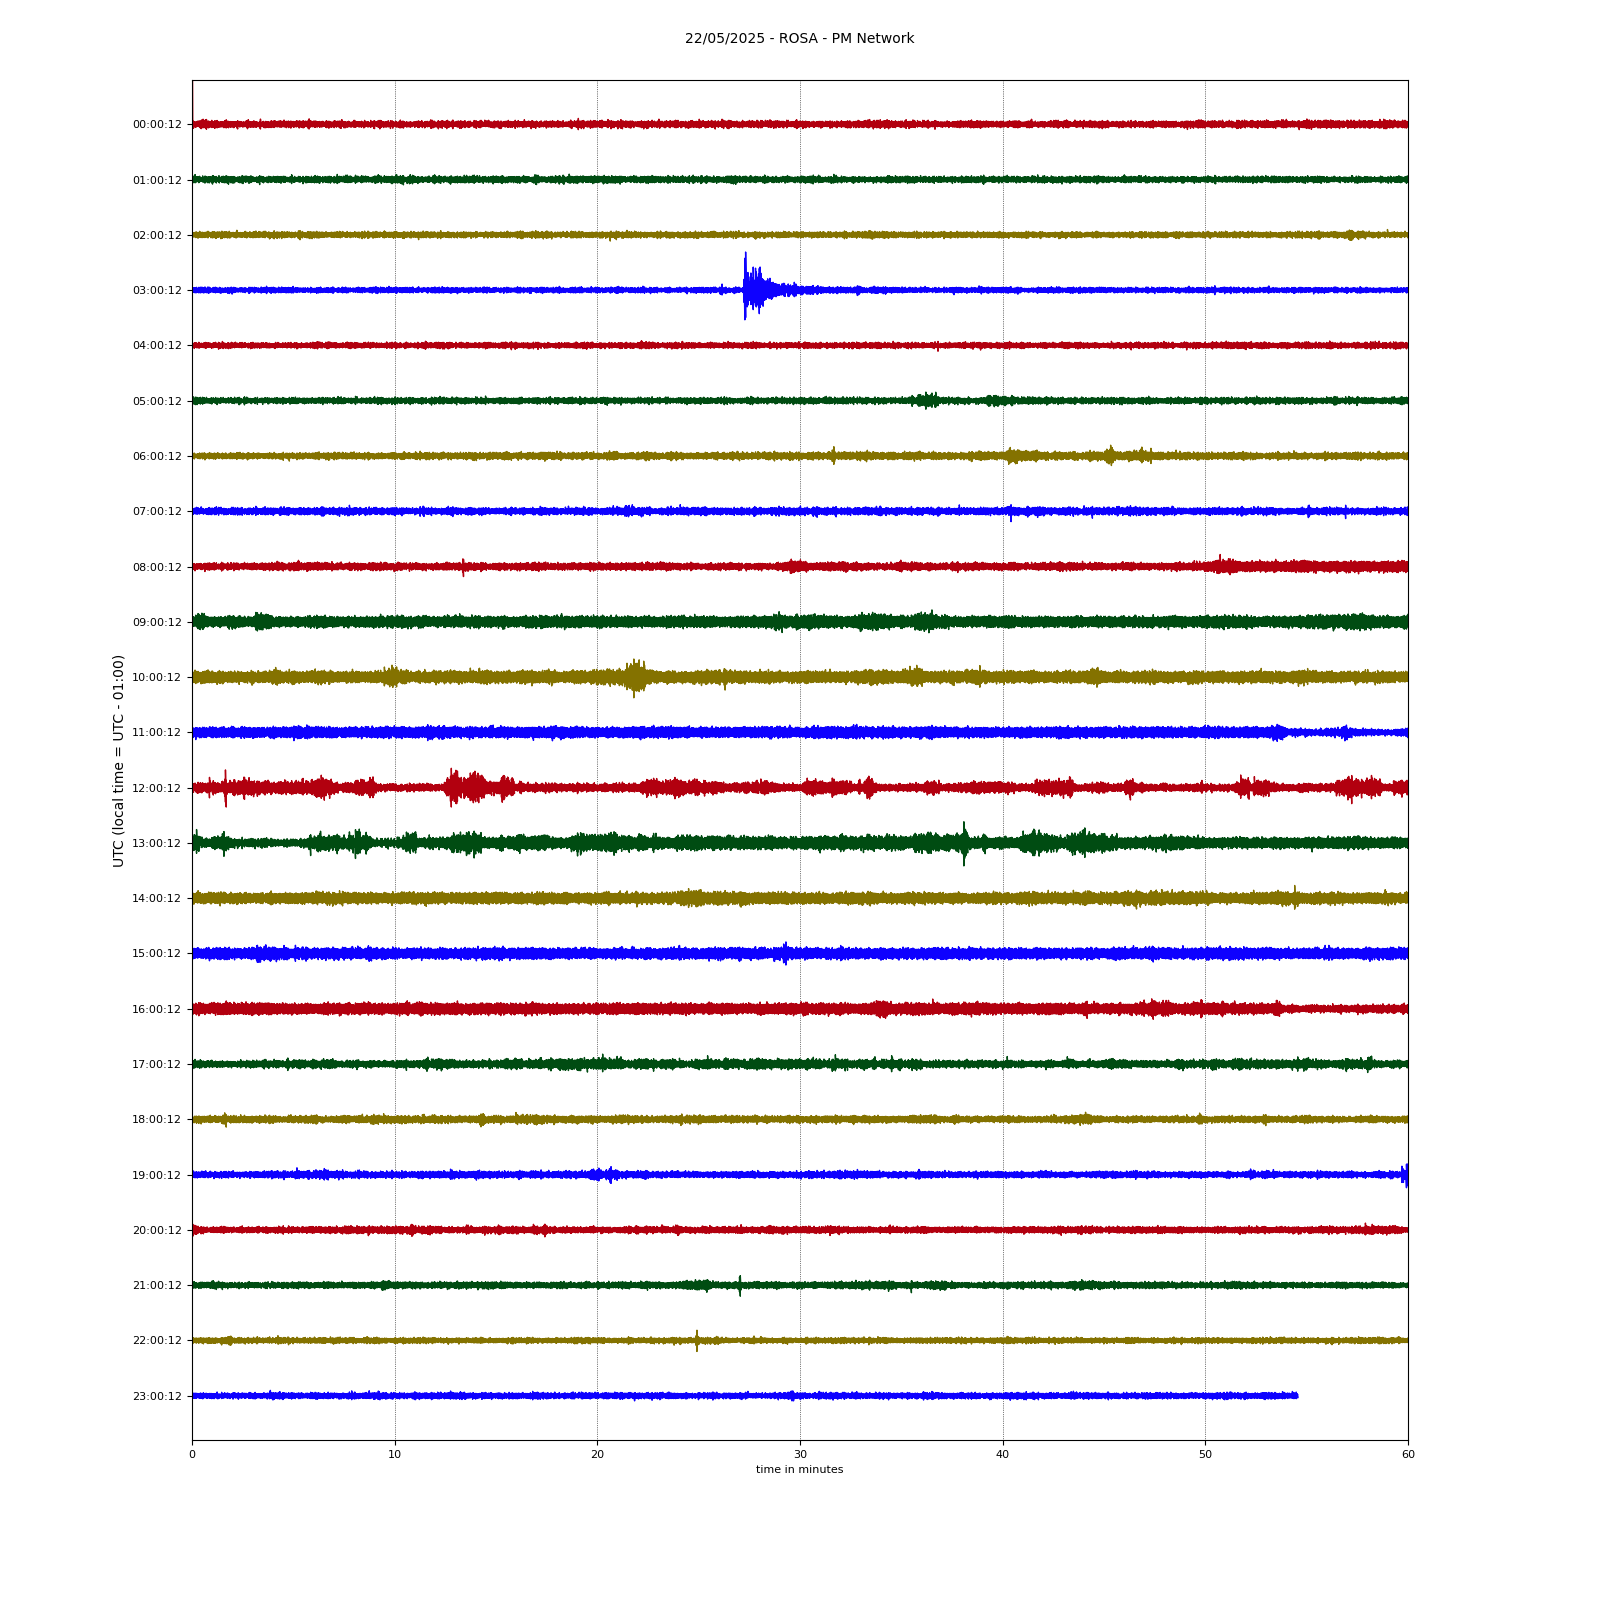Screen dimensions: 1600x1600
Task: Click the olive spike near minute 25 at 22:00
Action: tap(697, 1340)
